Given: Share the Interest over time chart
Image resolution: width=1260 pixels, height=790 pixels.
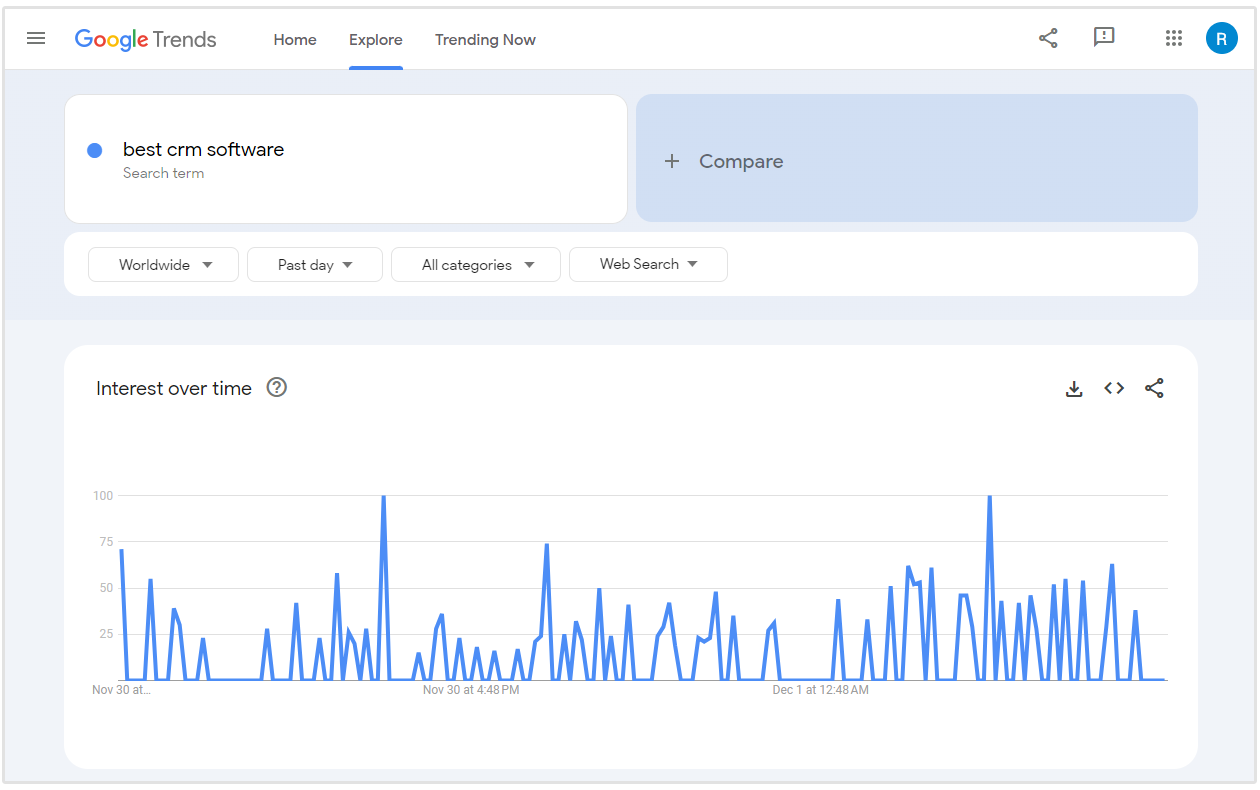Looking at the screenshot, I should 1154,389.
